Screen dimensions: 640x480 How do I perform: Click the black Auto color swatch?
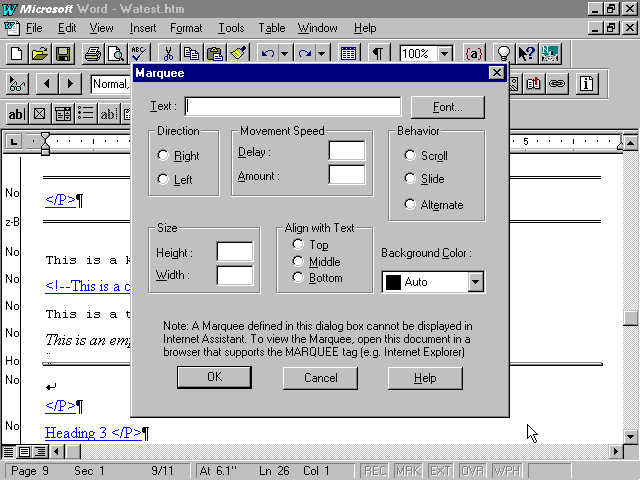(394, 282)
